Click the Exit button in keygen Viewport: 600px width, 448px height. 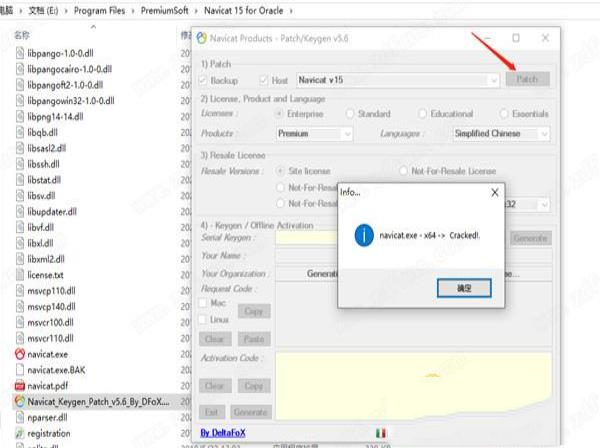(212, 412)
